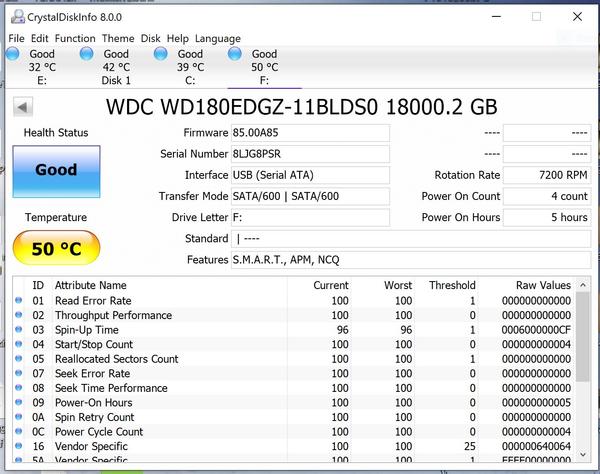Click the Attribute Name column header

(x=90, y=285)
